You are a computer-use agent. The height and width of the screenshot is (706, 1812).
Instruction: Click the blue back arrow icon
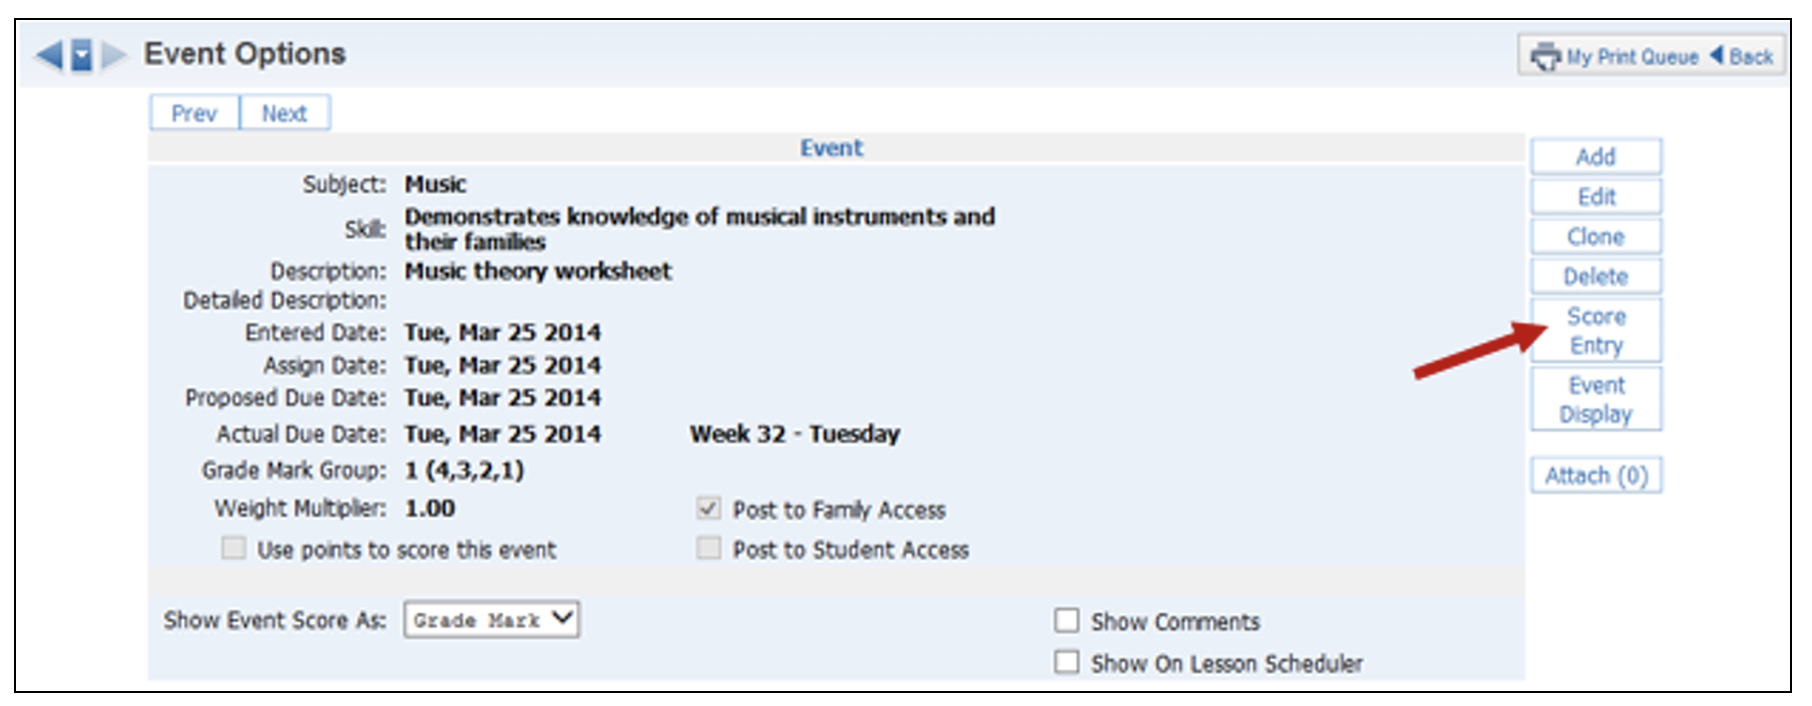48,55
